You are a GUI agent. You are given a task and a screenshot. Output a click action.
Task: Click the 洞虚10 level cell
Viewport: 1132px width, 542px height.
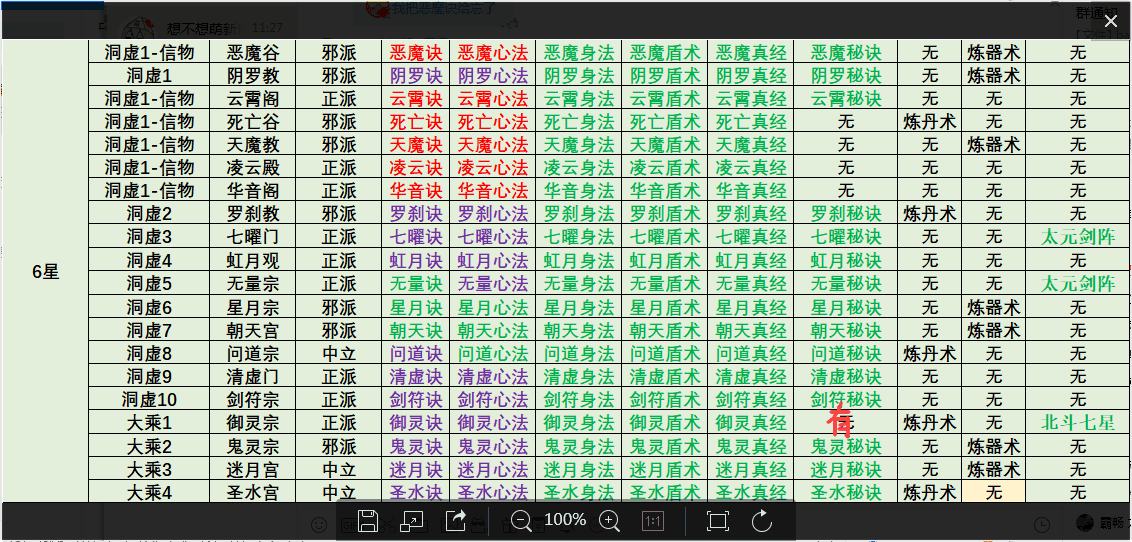[149, 398]
